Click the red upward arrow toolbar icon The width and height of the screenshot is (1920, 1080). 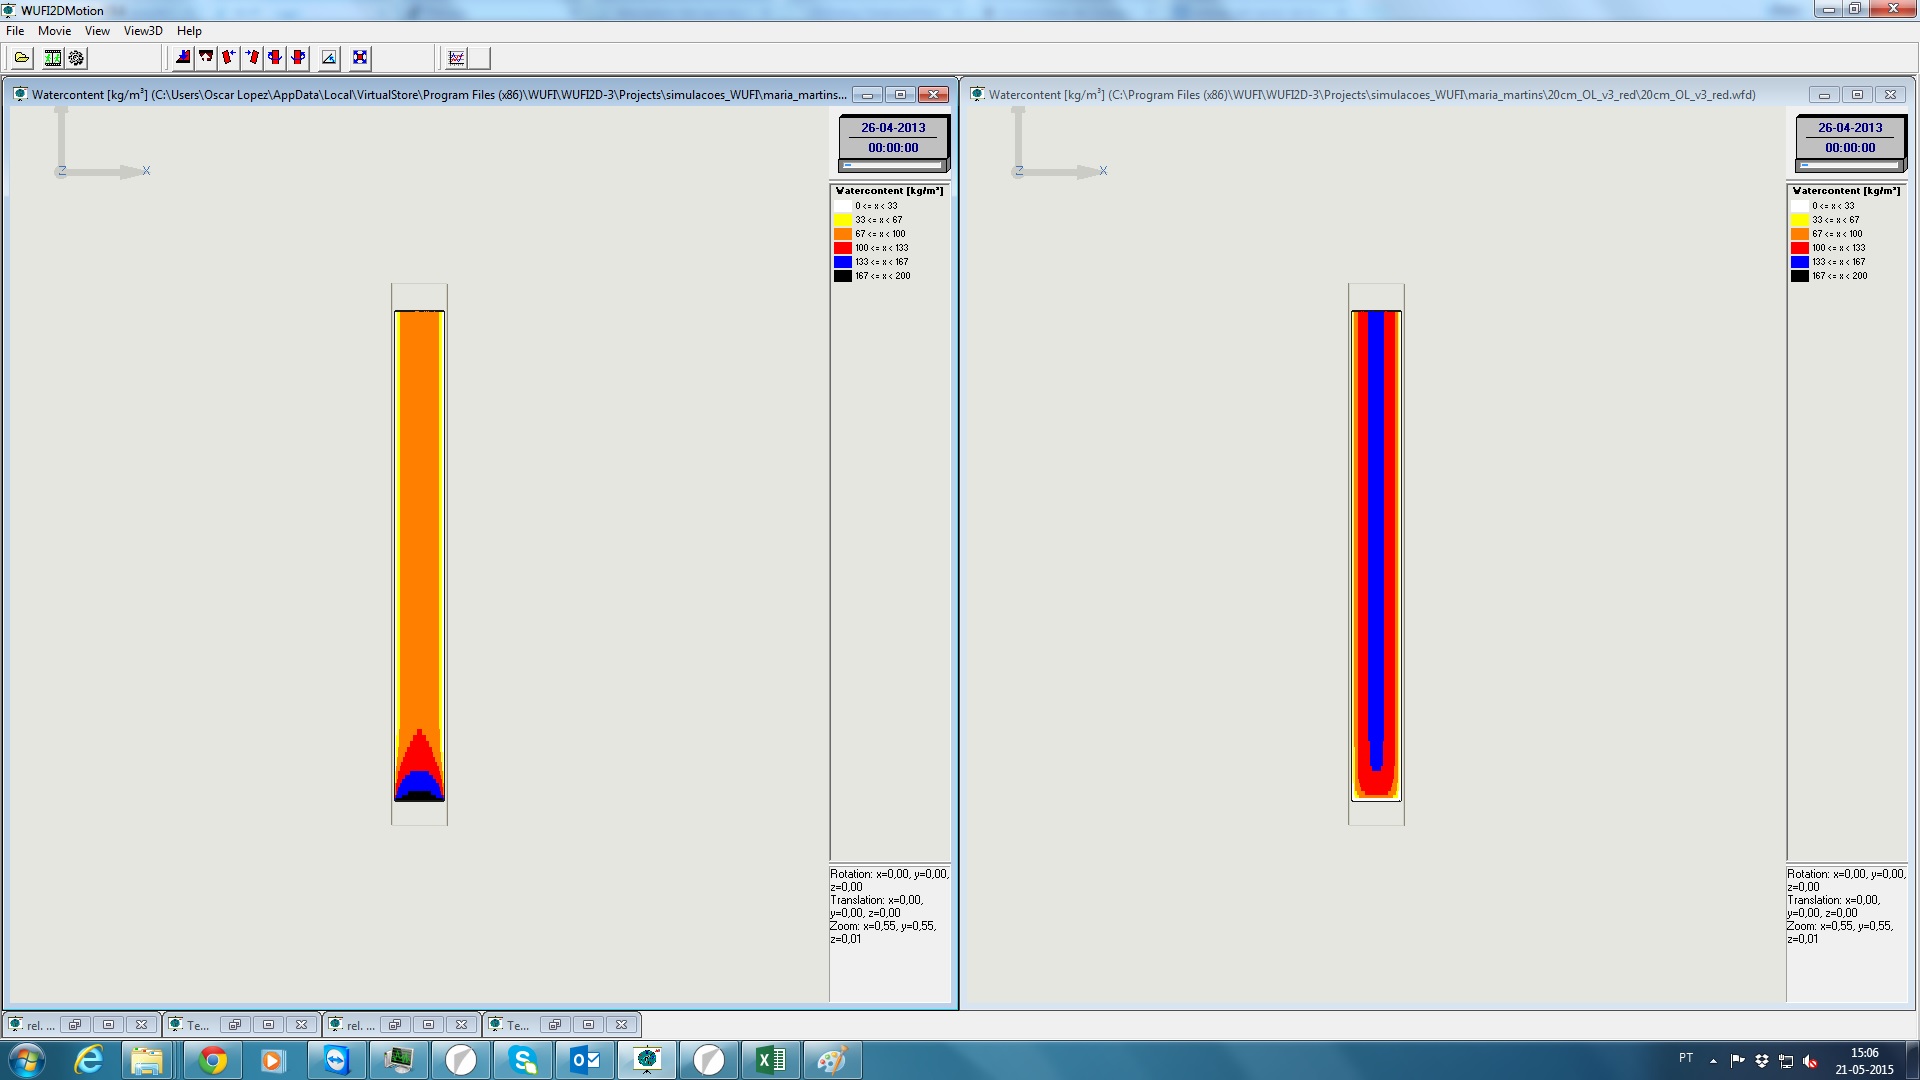click(206, 58)
